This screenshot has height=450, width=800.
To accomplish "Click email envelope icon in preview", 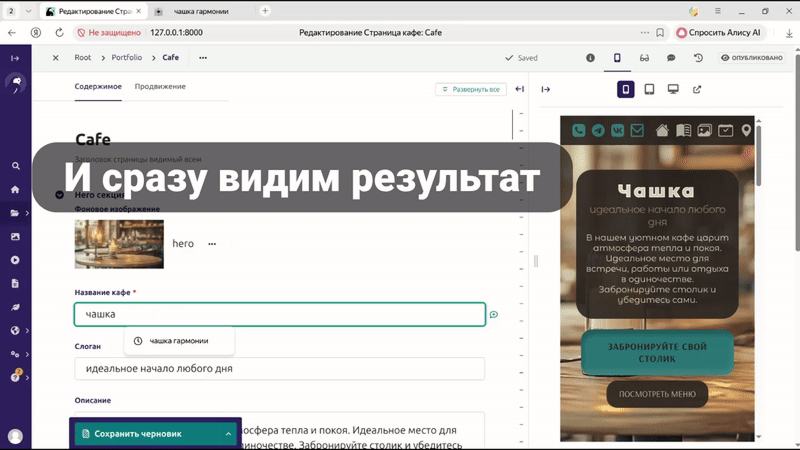I will [637, 131].
